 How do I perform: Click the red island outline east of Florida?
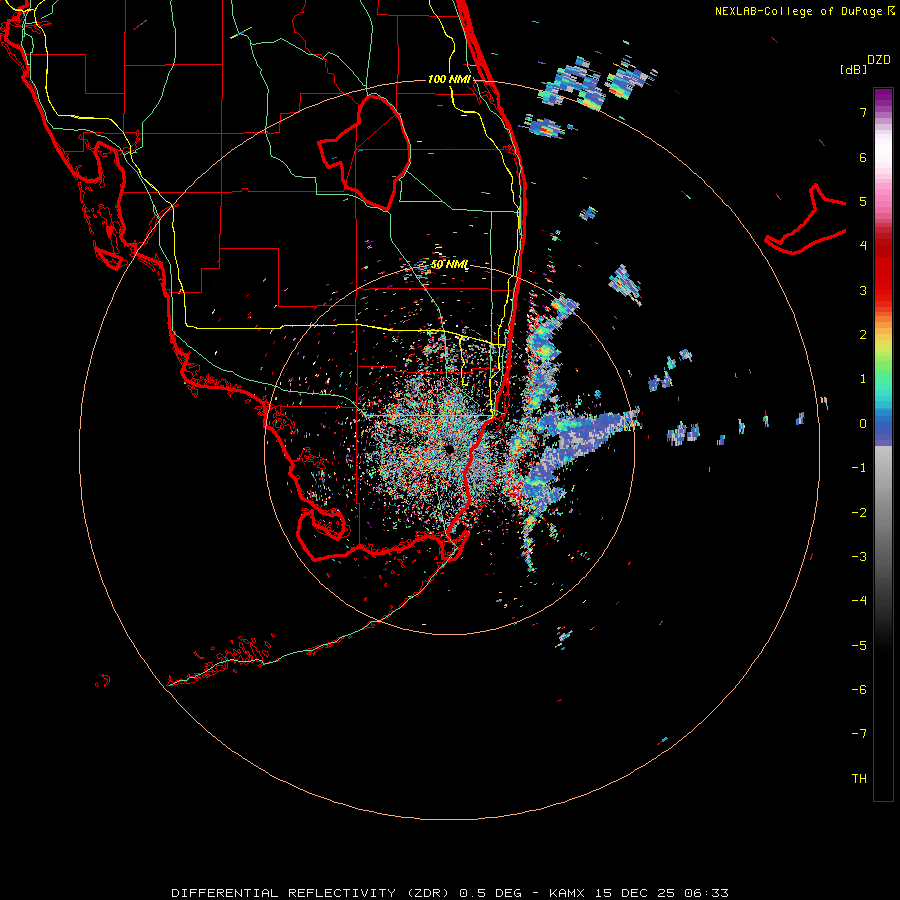805,220
